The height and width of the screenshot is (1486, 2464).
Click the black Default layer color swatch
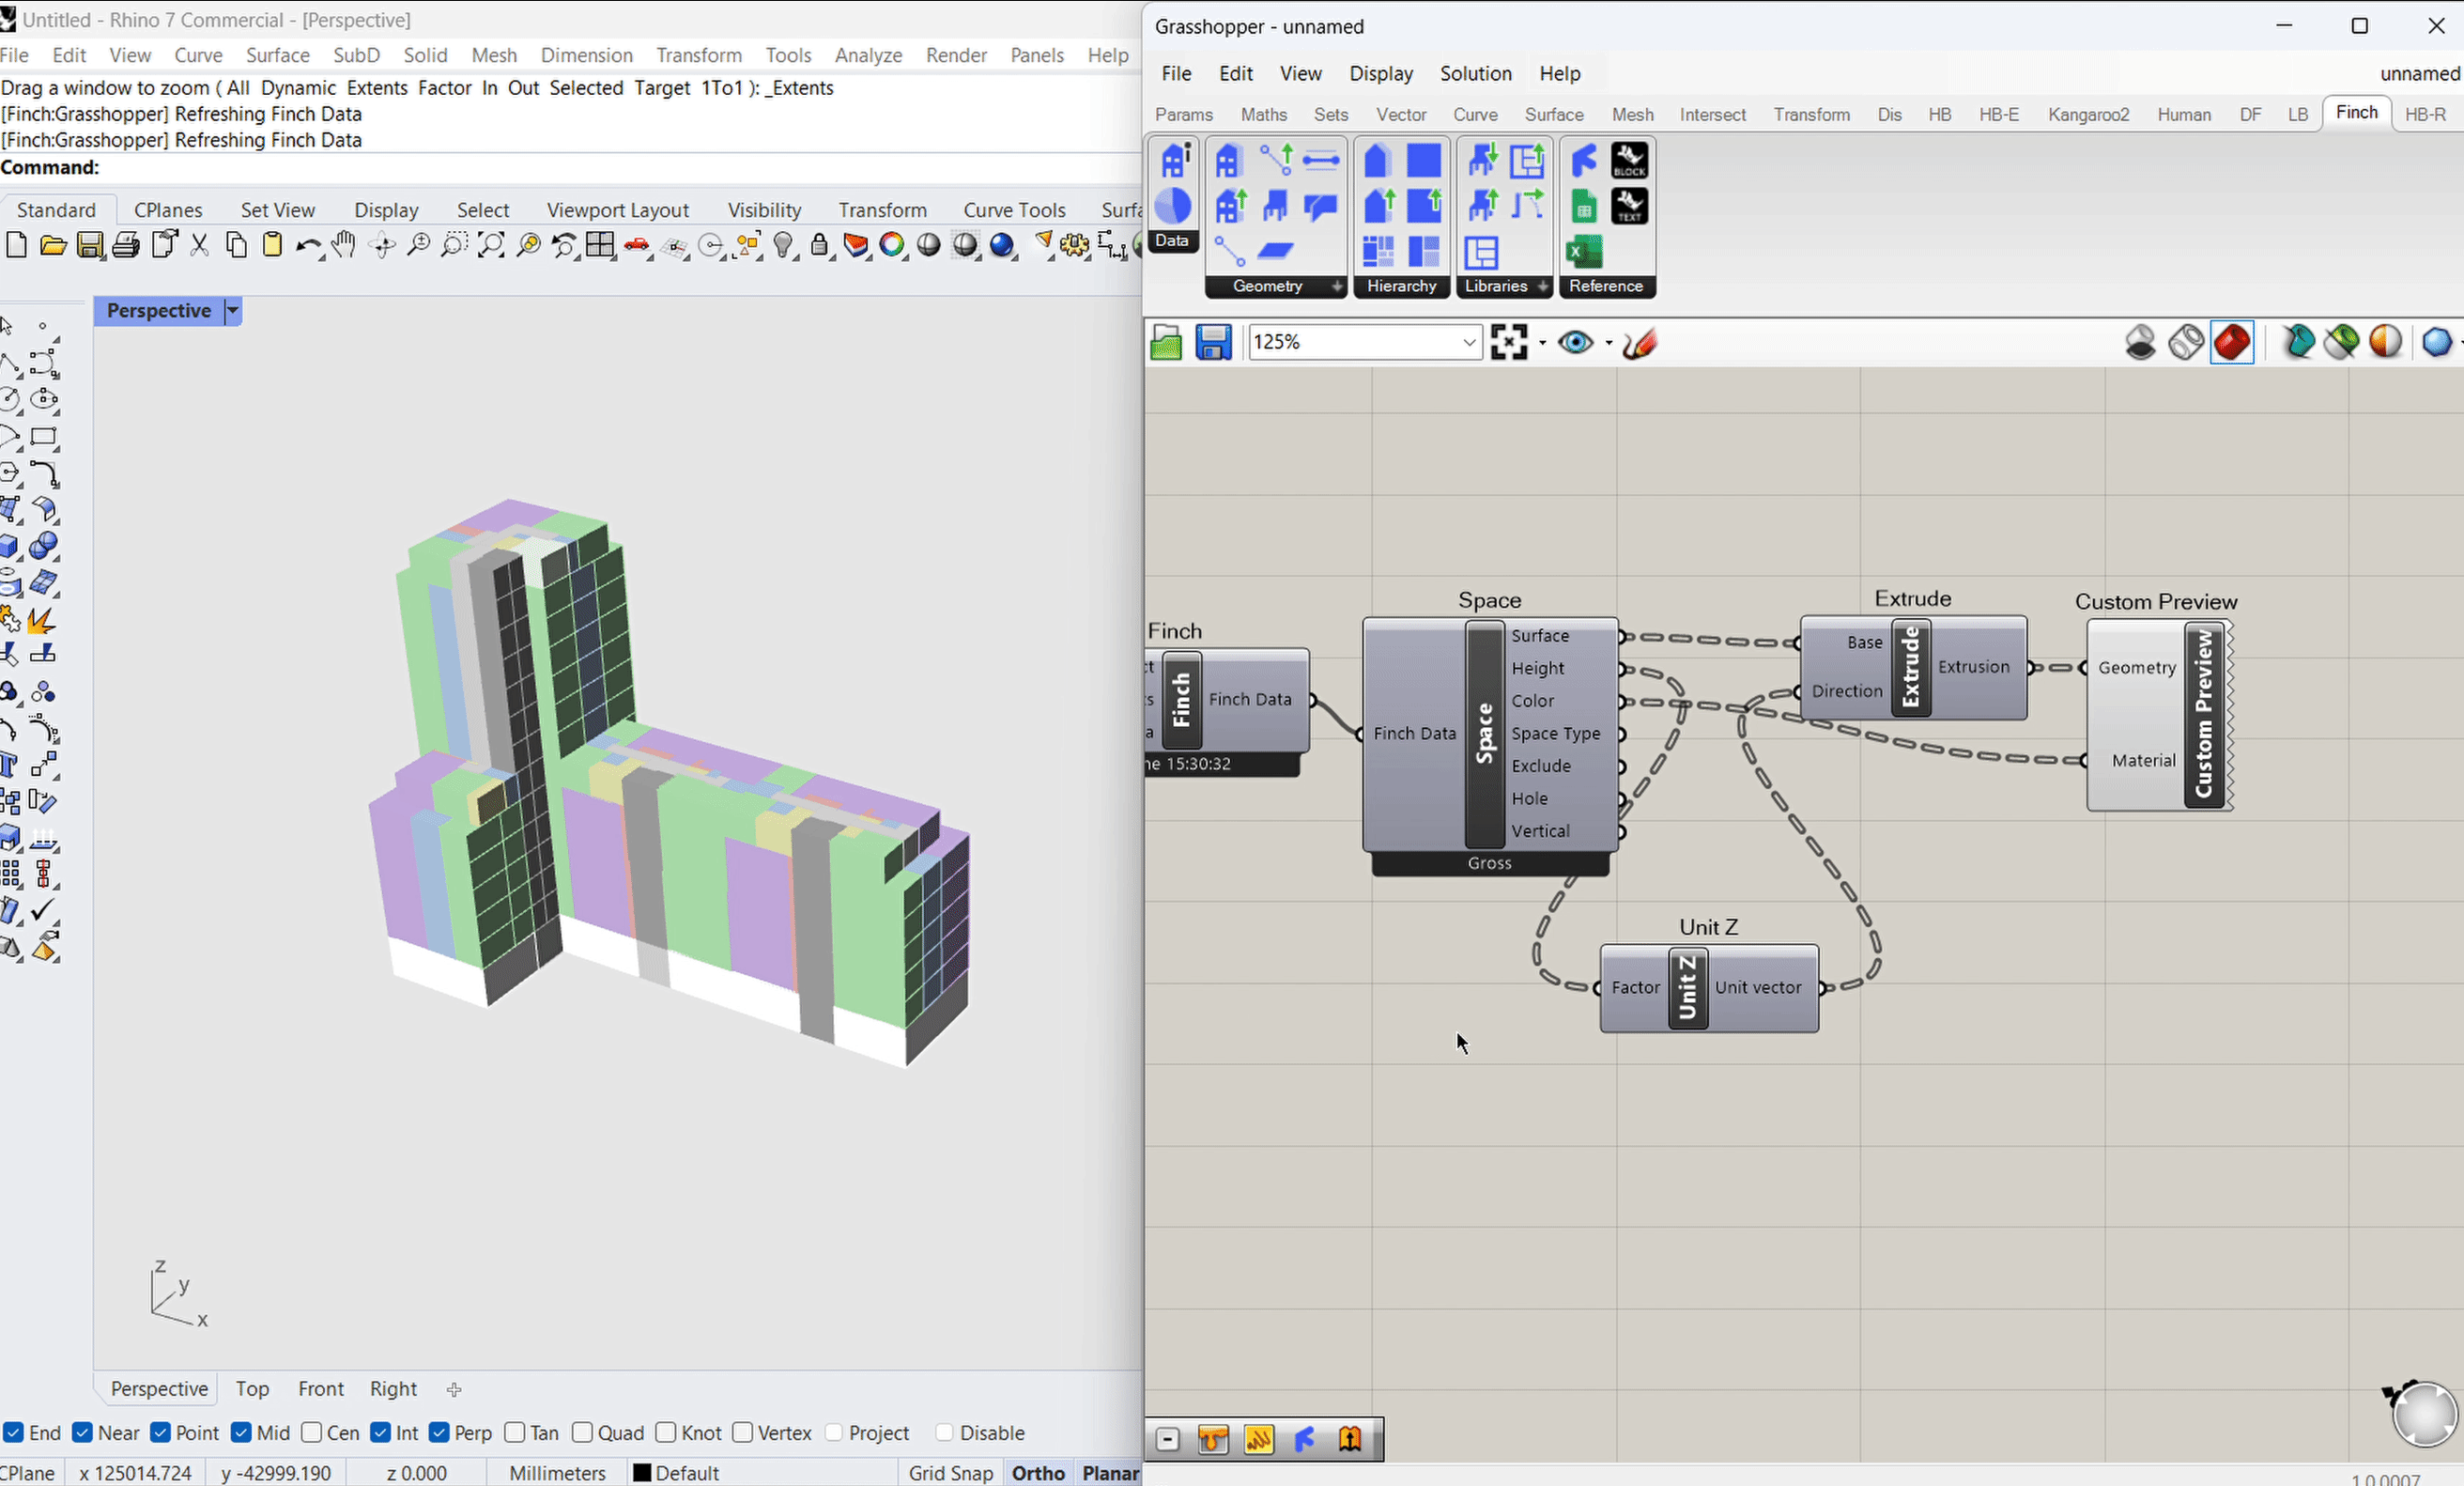click(642, 1472)
